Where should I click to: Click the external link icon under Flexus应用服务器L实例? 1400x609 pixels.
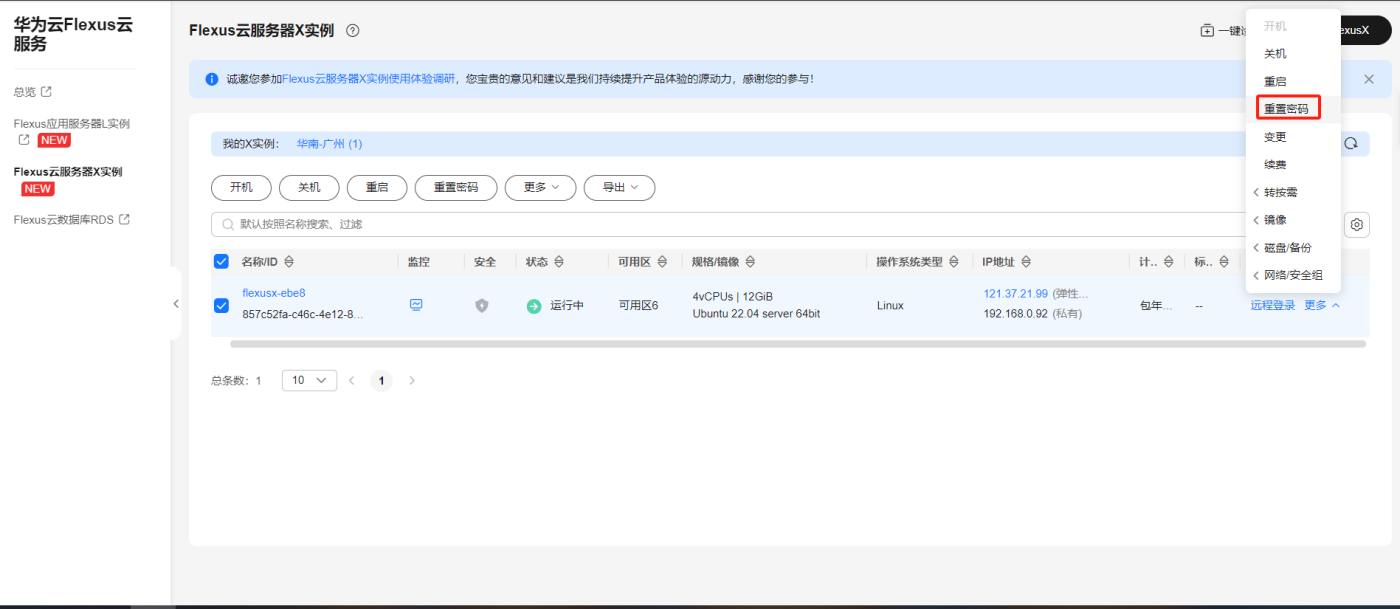(24, 140)
